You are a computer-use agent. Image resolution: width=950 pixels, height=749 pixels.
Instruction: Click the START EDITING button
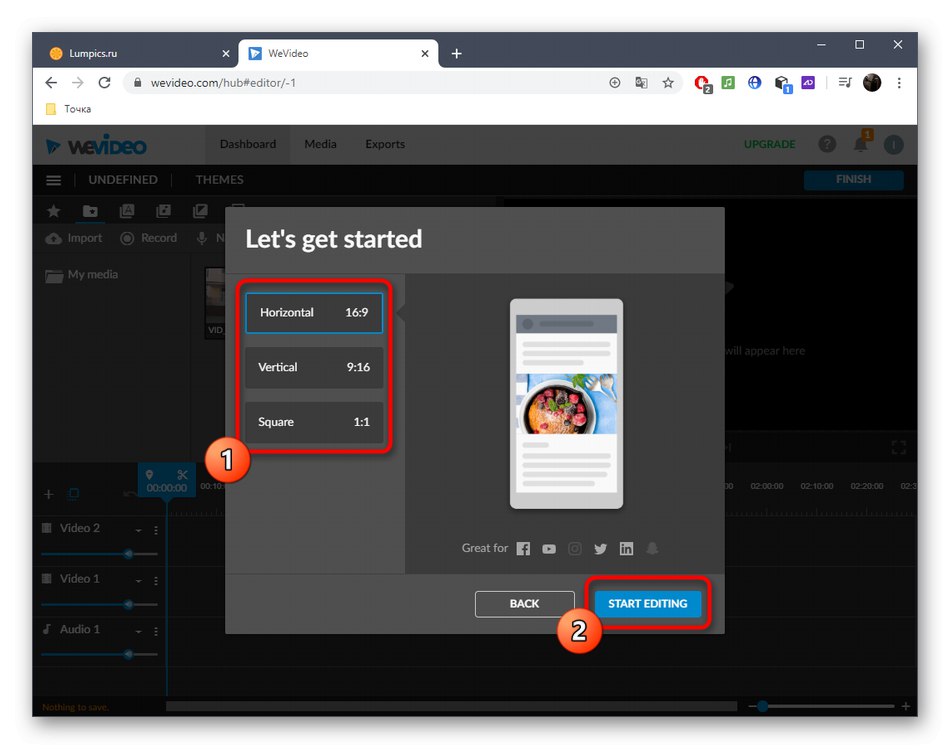(648, 604)
